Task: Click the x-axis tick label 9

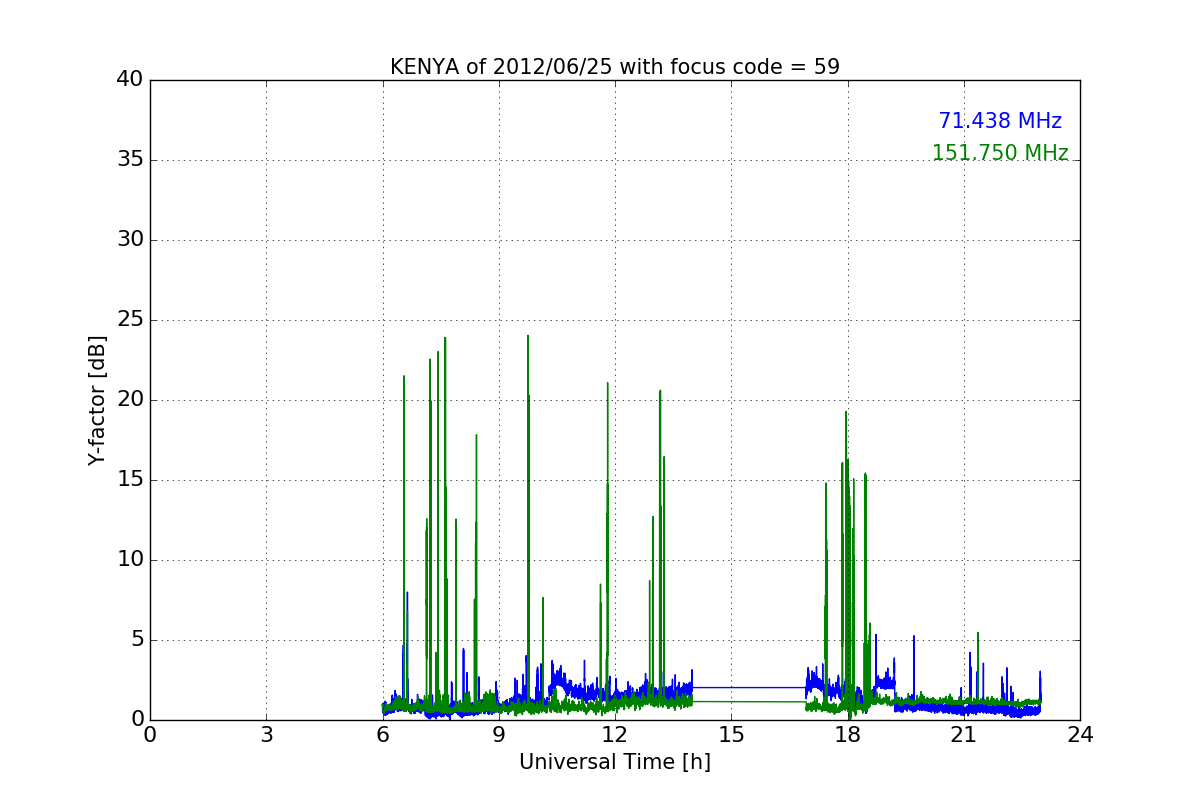Action: 499,735
